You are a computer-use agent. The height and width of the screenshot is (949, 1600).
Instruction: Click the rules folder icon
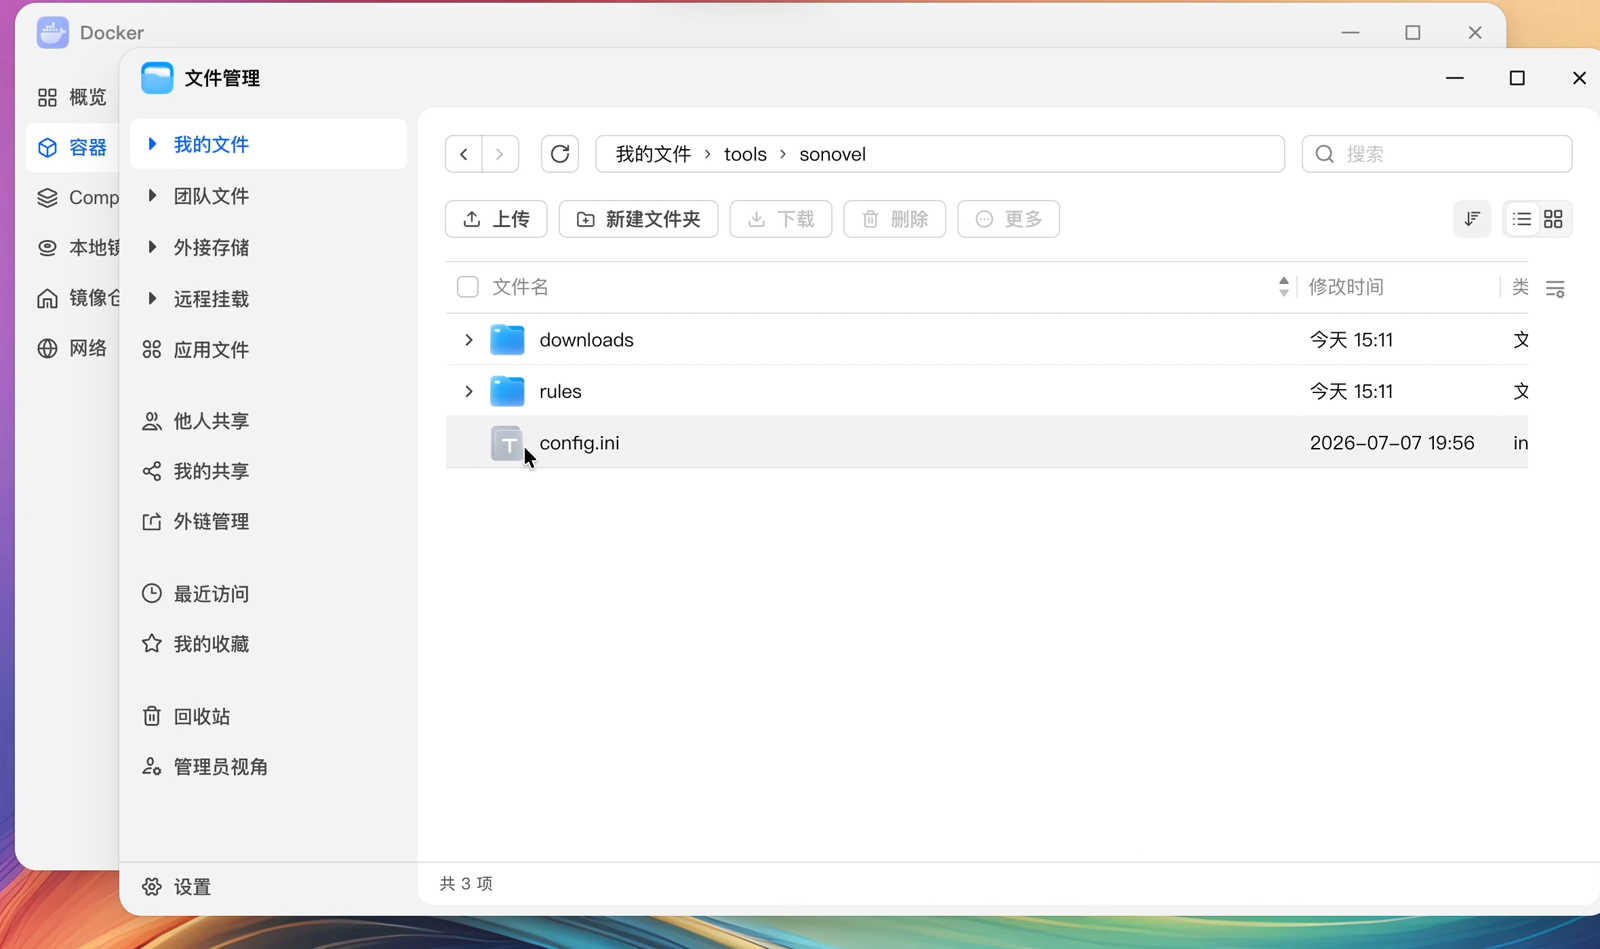507,391
